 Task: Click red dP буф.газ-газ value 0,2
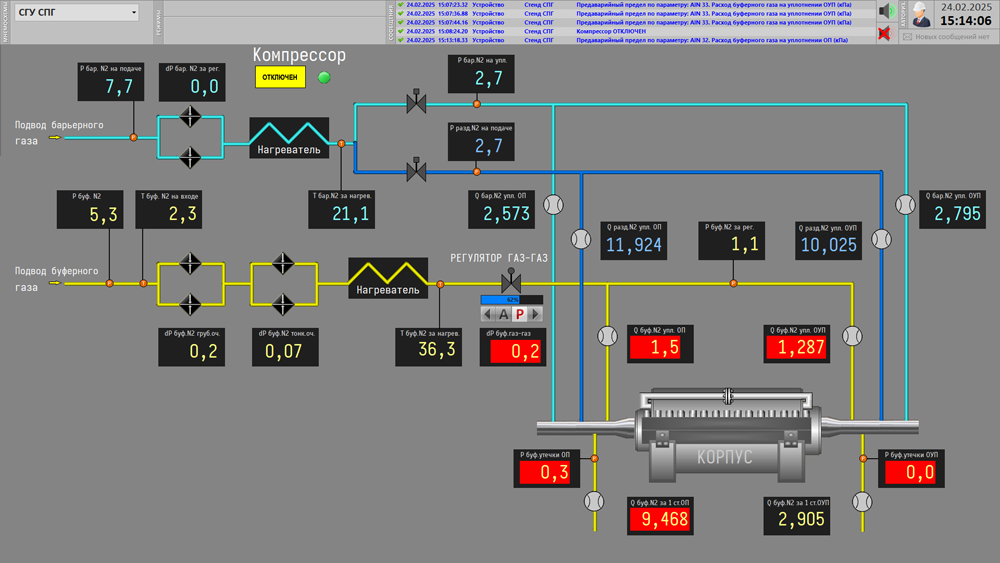click(515, 351)
